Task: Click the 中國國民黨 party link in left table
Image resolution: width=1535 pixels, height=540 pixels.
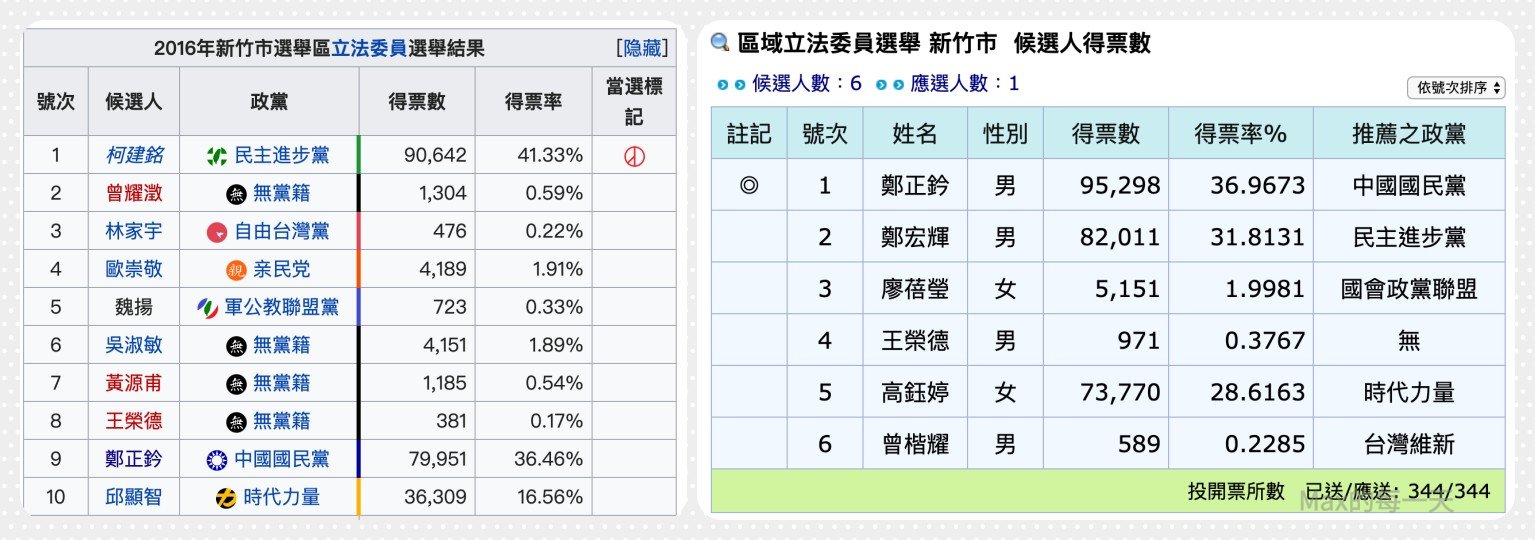Action: coord(282,460)
